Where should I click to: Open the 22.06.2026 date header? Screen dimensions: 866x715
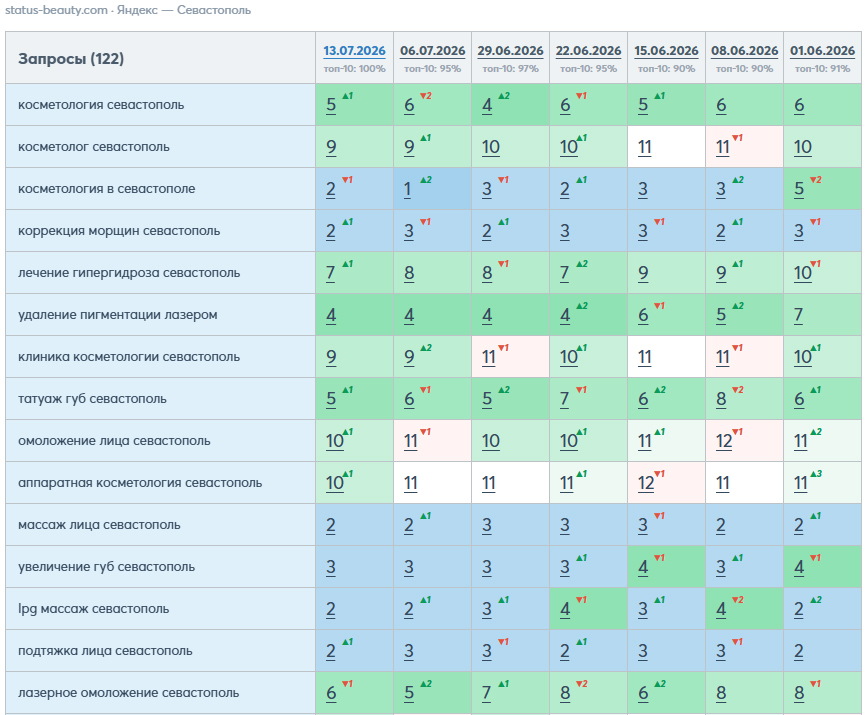588,51
